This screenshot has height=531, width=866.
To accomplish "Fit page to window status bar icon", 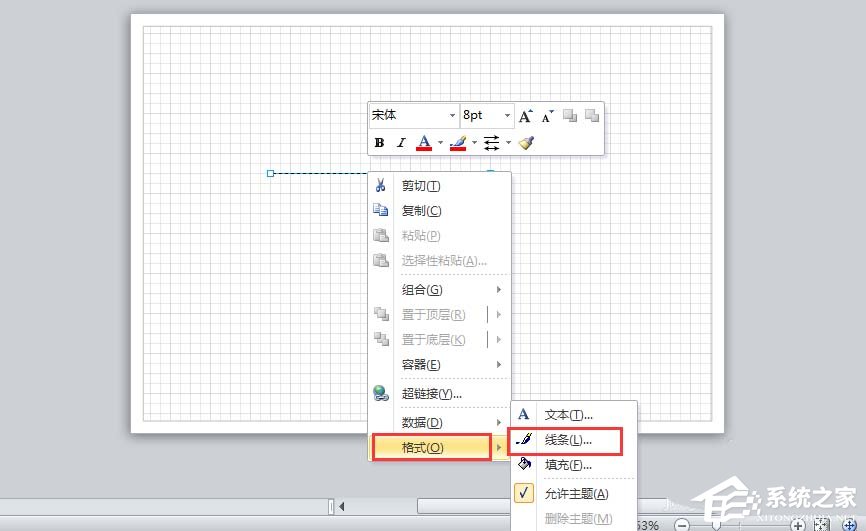I will click(x=822, y=525).
